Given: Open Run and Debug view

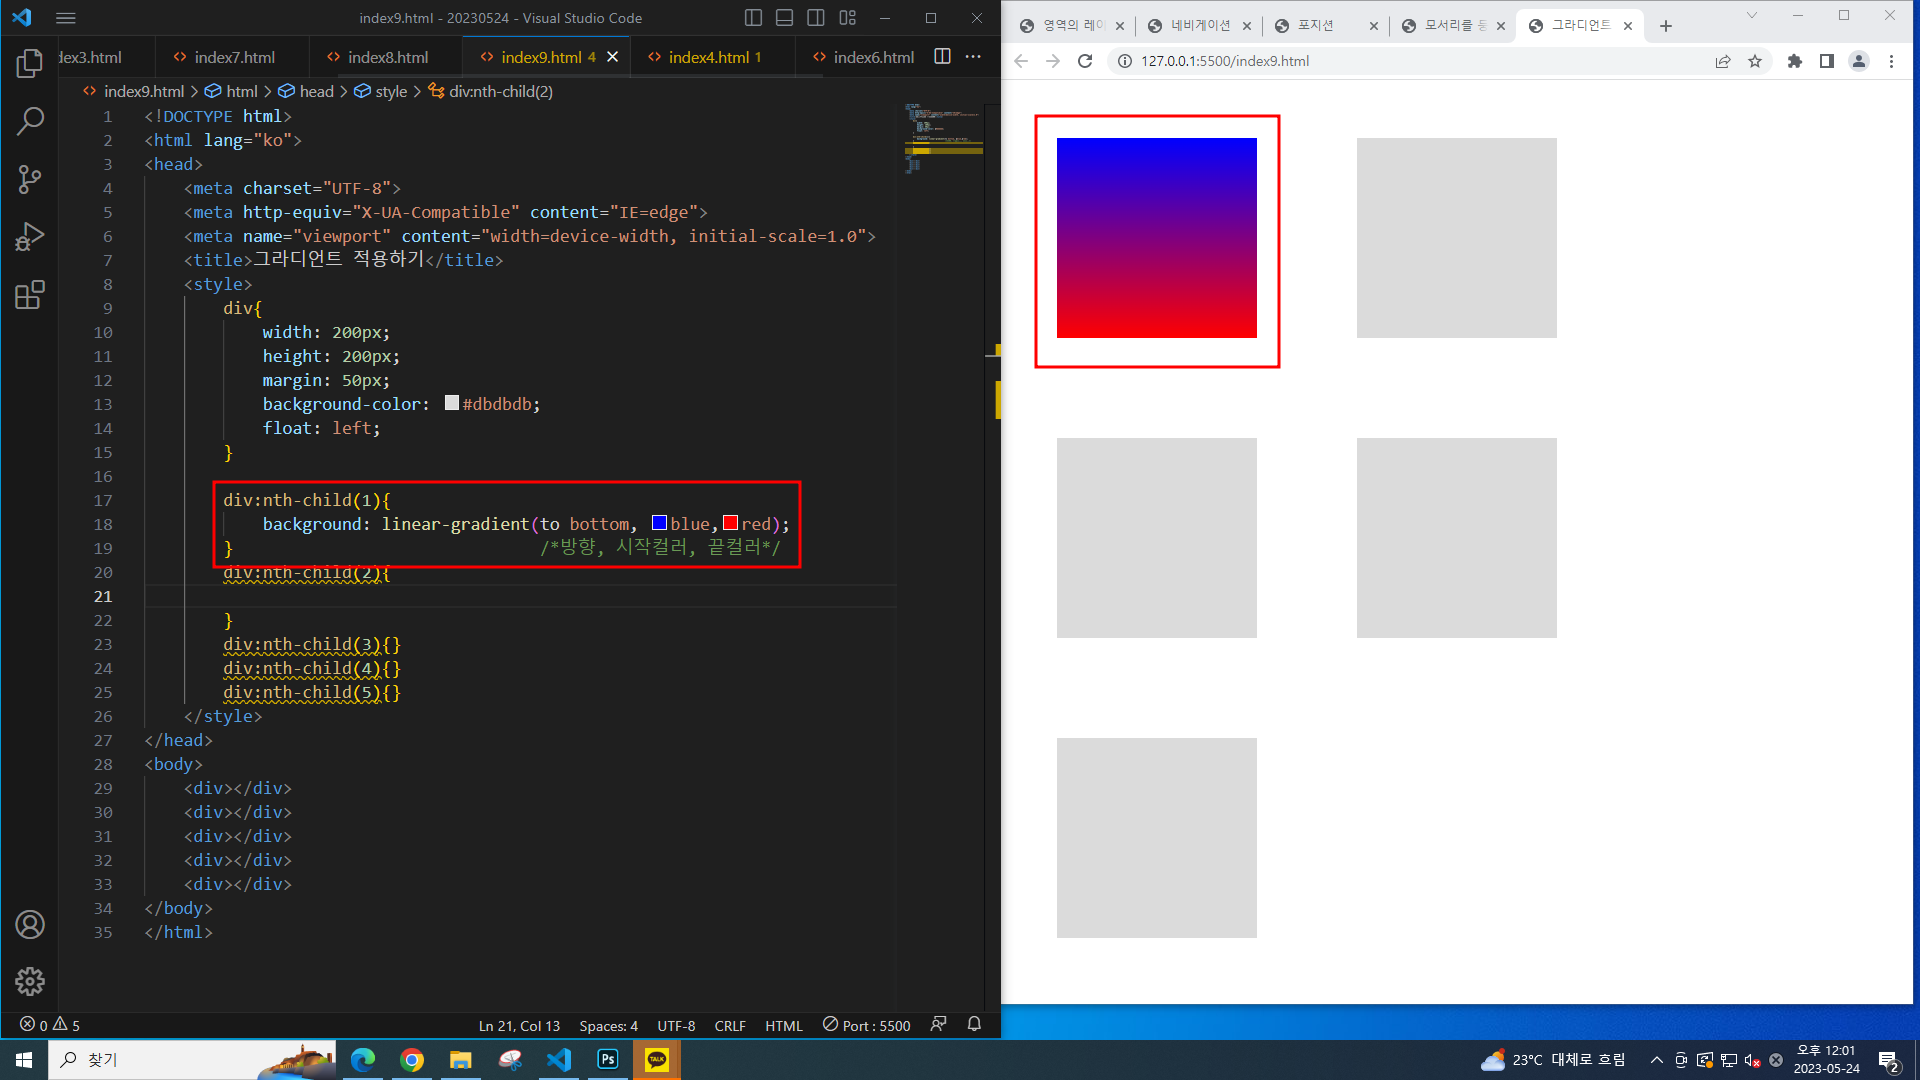Looking at the screenshot, I should pyautogui.click(x=30, y=237).
